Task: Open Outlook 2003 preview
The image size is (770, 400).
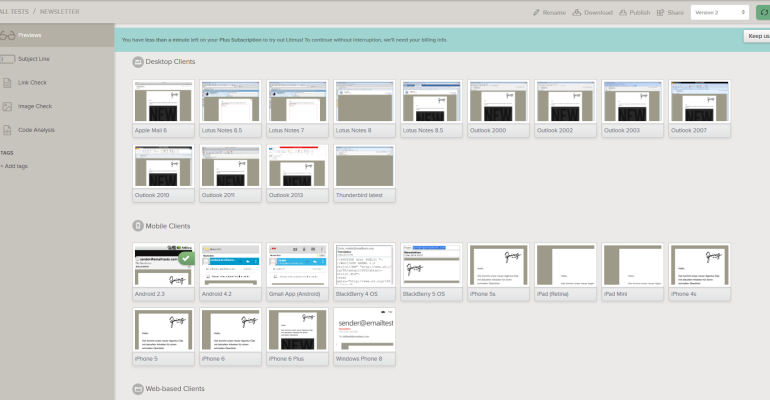Action: (x=632, y=108)
